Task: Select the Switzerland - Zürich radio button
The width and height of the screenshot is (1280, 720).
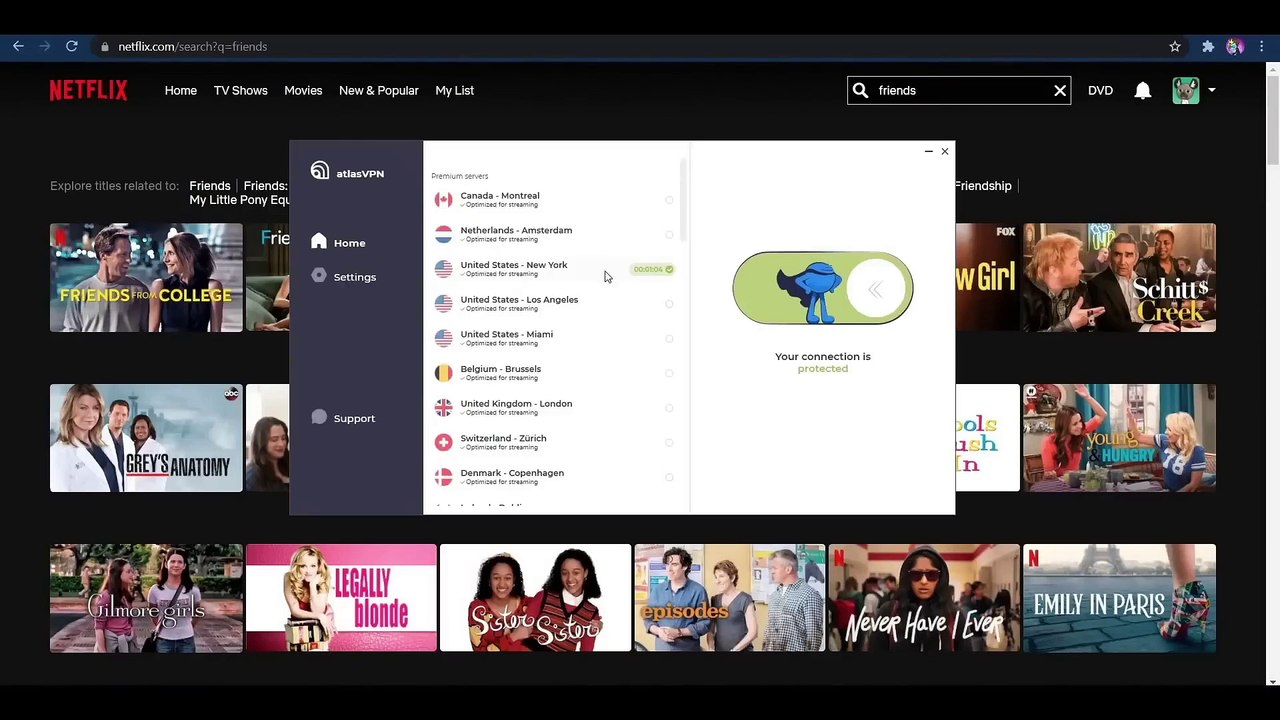Action: point(669,442)
